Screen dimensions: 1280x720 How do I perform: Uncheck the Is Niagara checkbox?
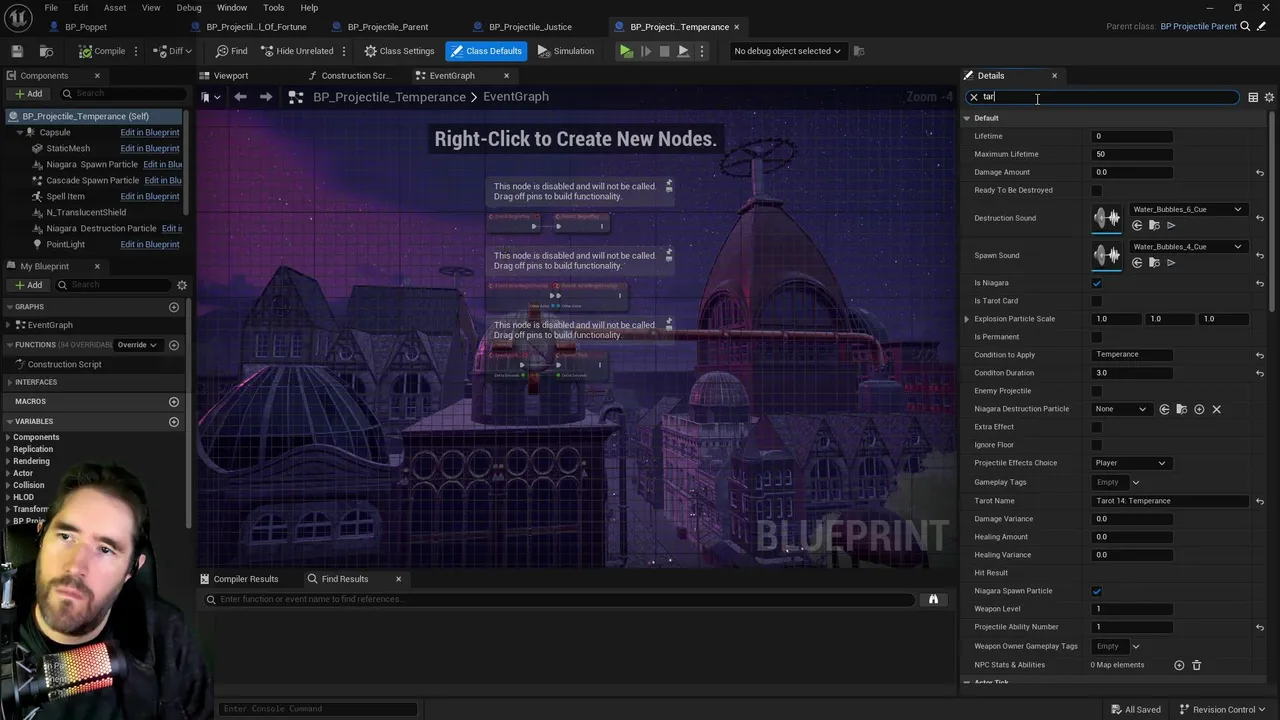[1097, 283]
